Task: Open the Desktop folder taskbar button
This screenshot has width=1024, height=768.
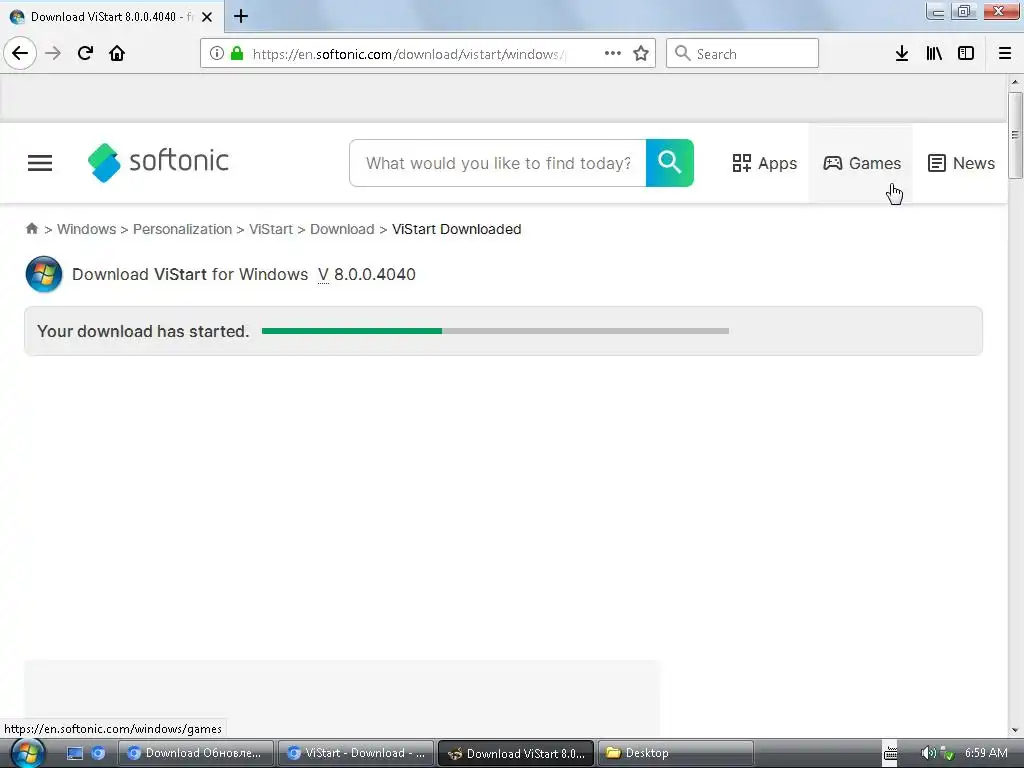Action: point(676,753)
